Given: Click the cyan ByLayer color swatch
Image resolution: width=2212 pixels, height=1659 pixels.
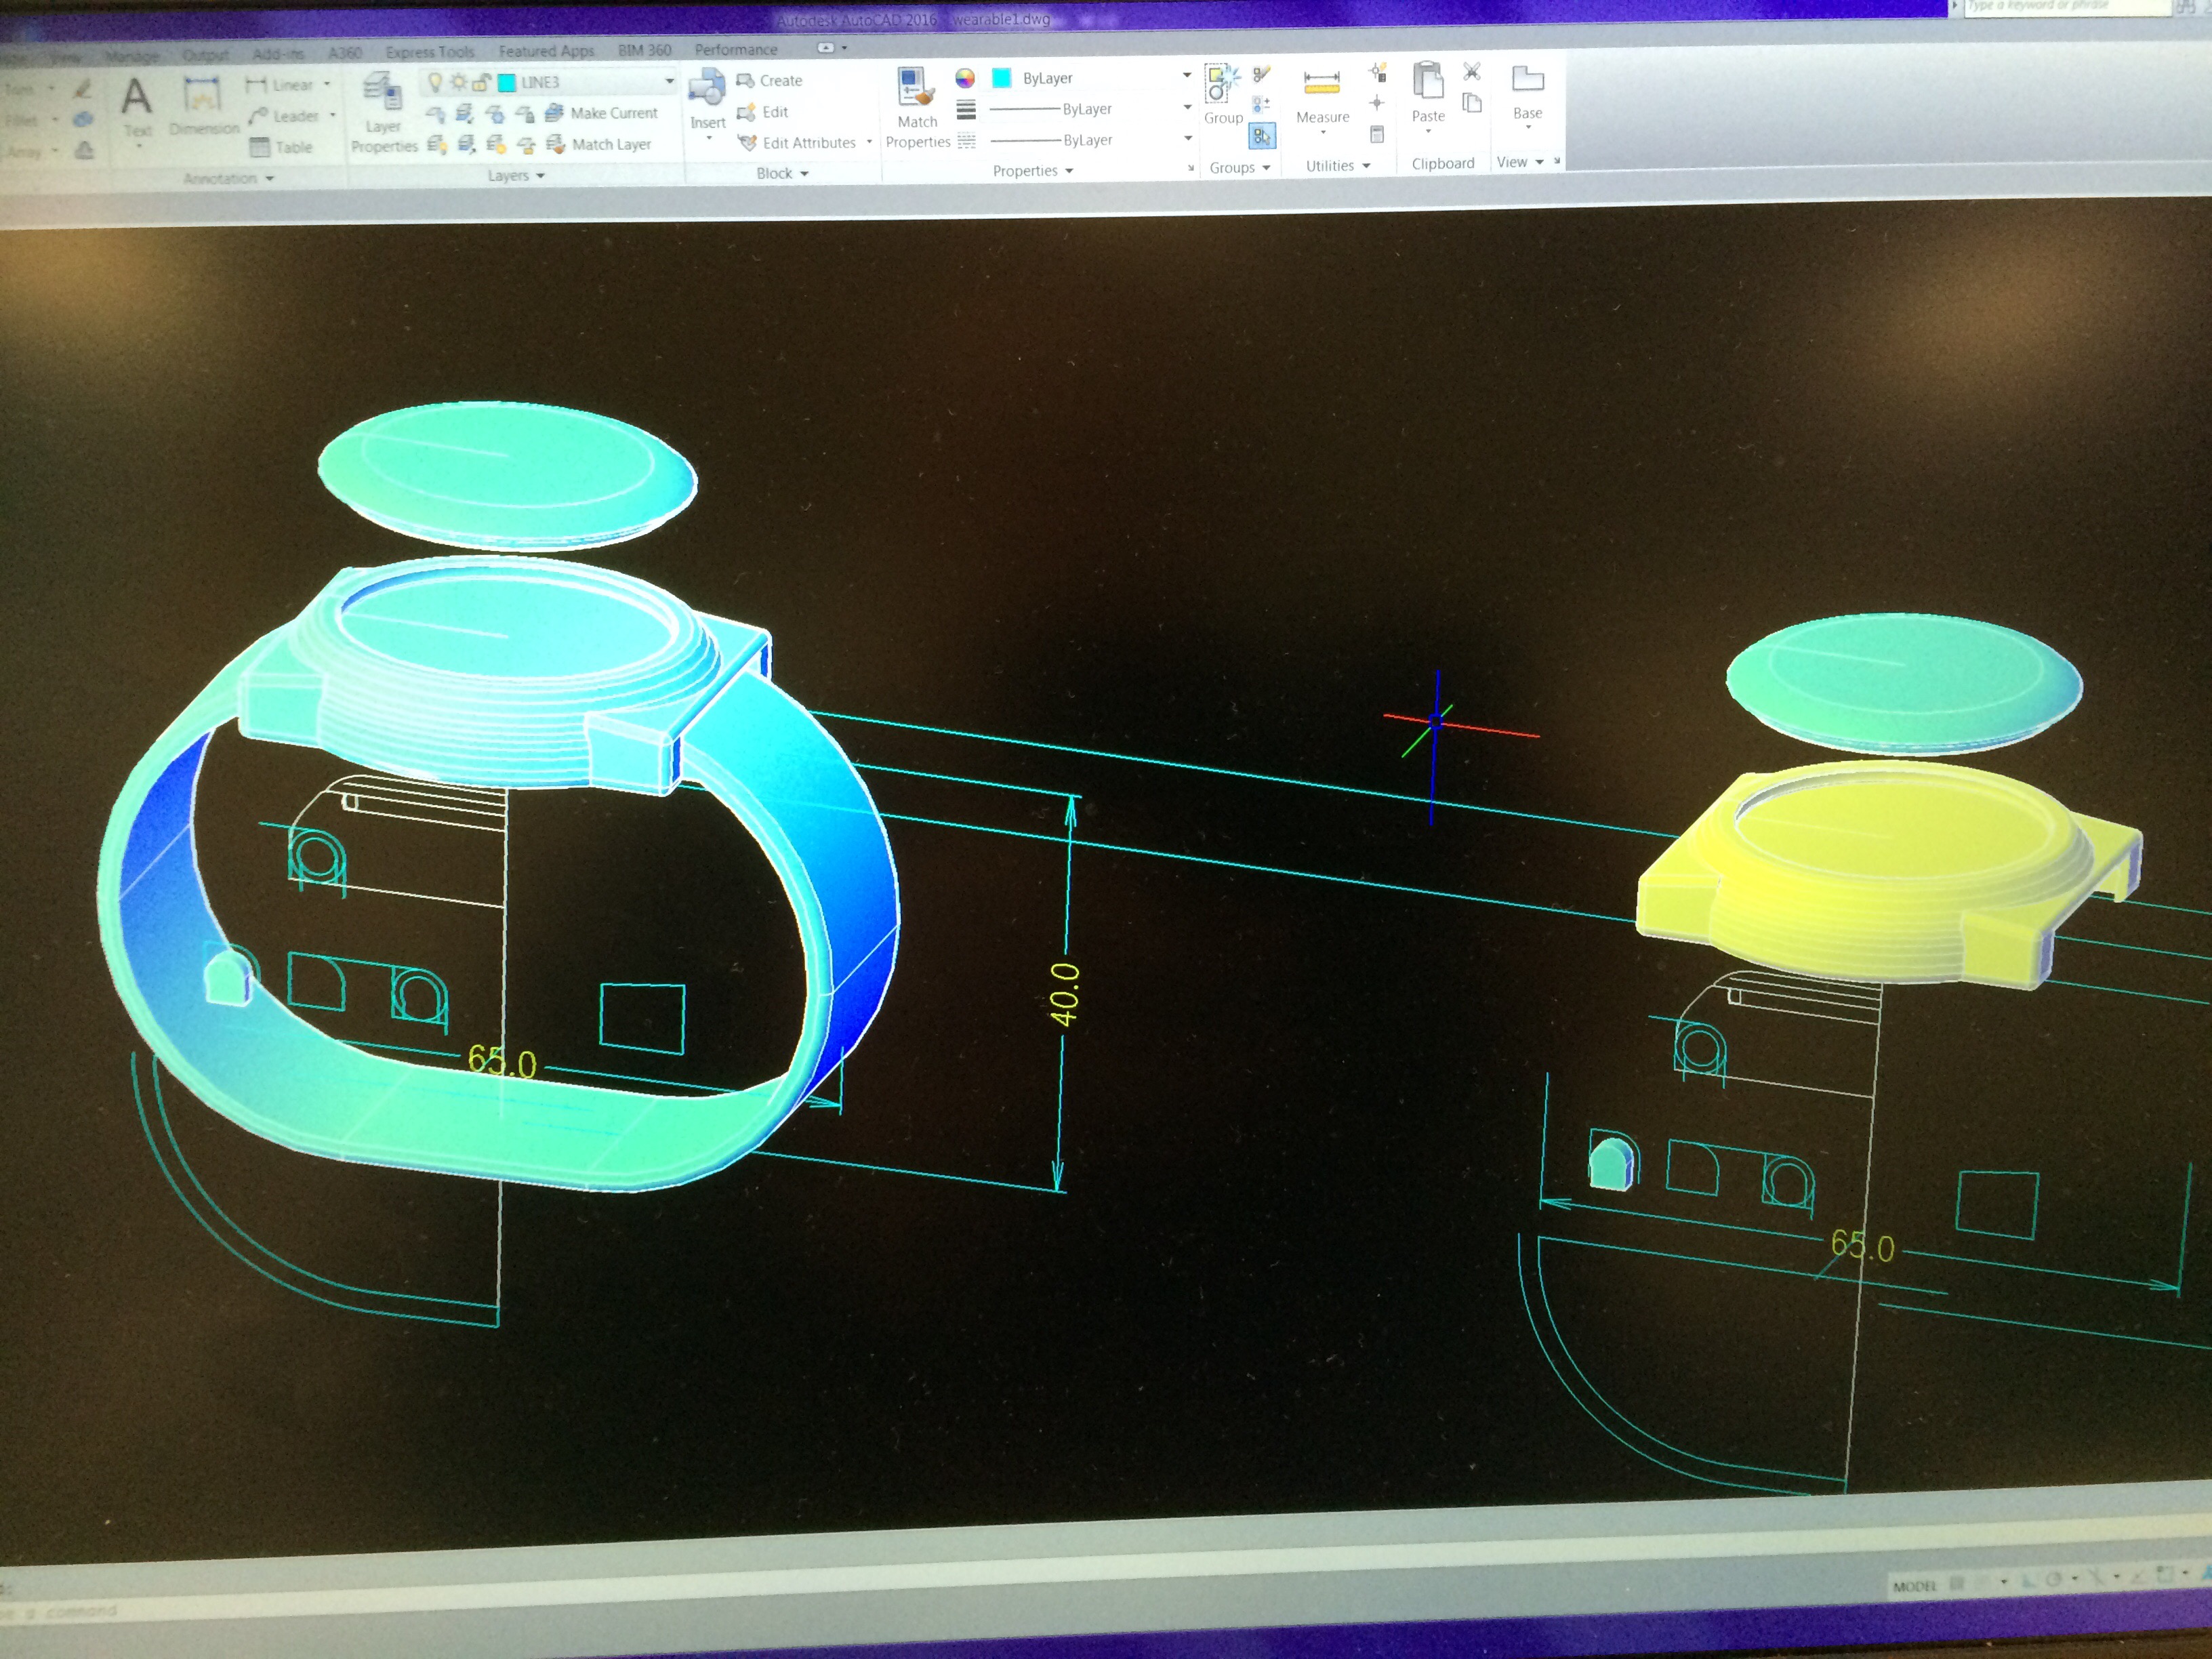Looking at the screenshot, I should [x=1001, y=78].
